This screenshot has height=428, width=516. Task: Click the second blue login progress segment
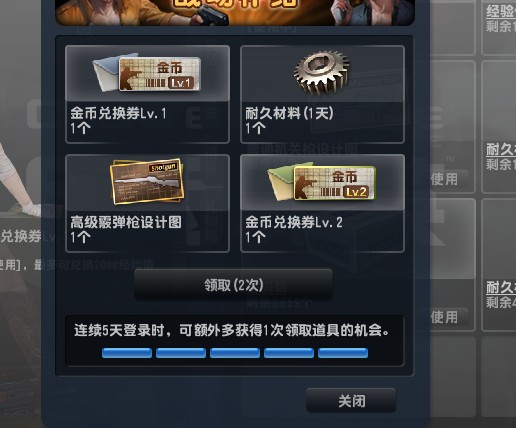pos(181,353)
